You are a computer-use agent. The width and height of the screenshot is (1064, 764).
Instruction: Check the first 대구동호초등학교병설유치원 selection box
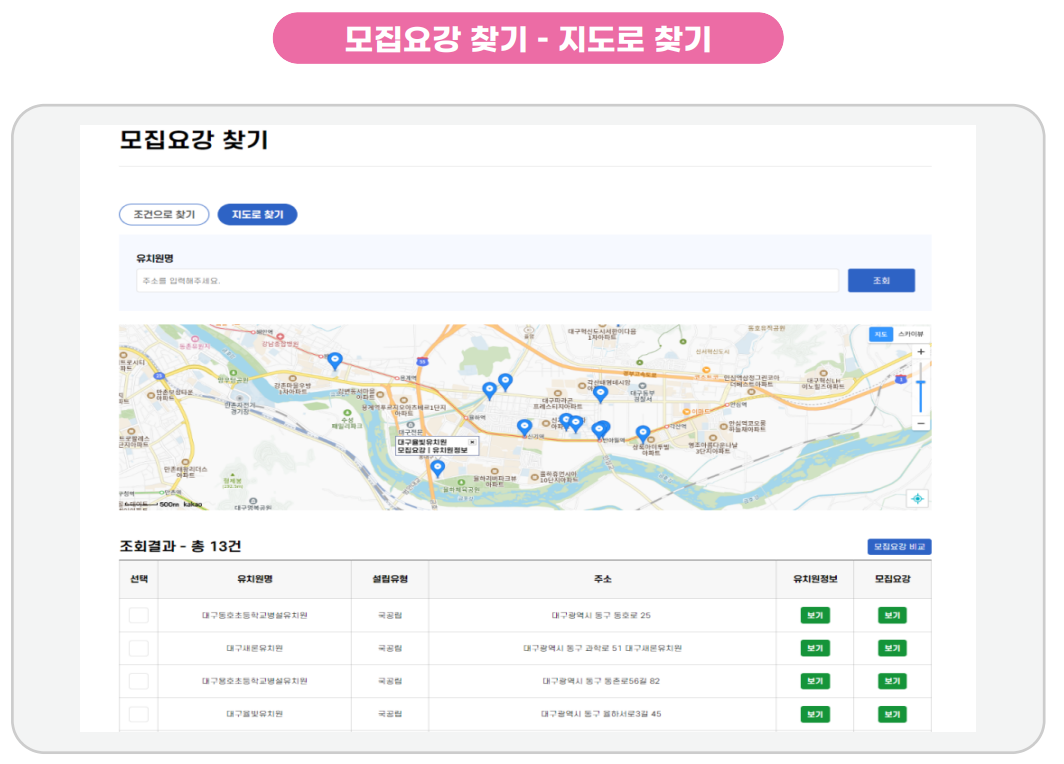point(138,615)
